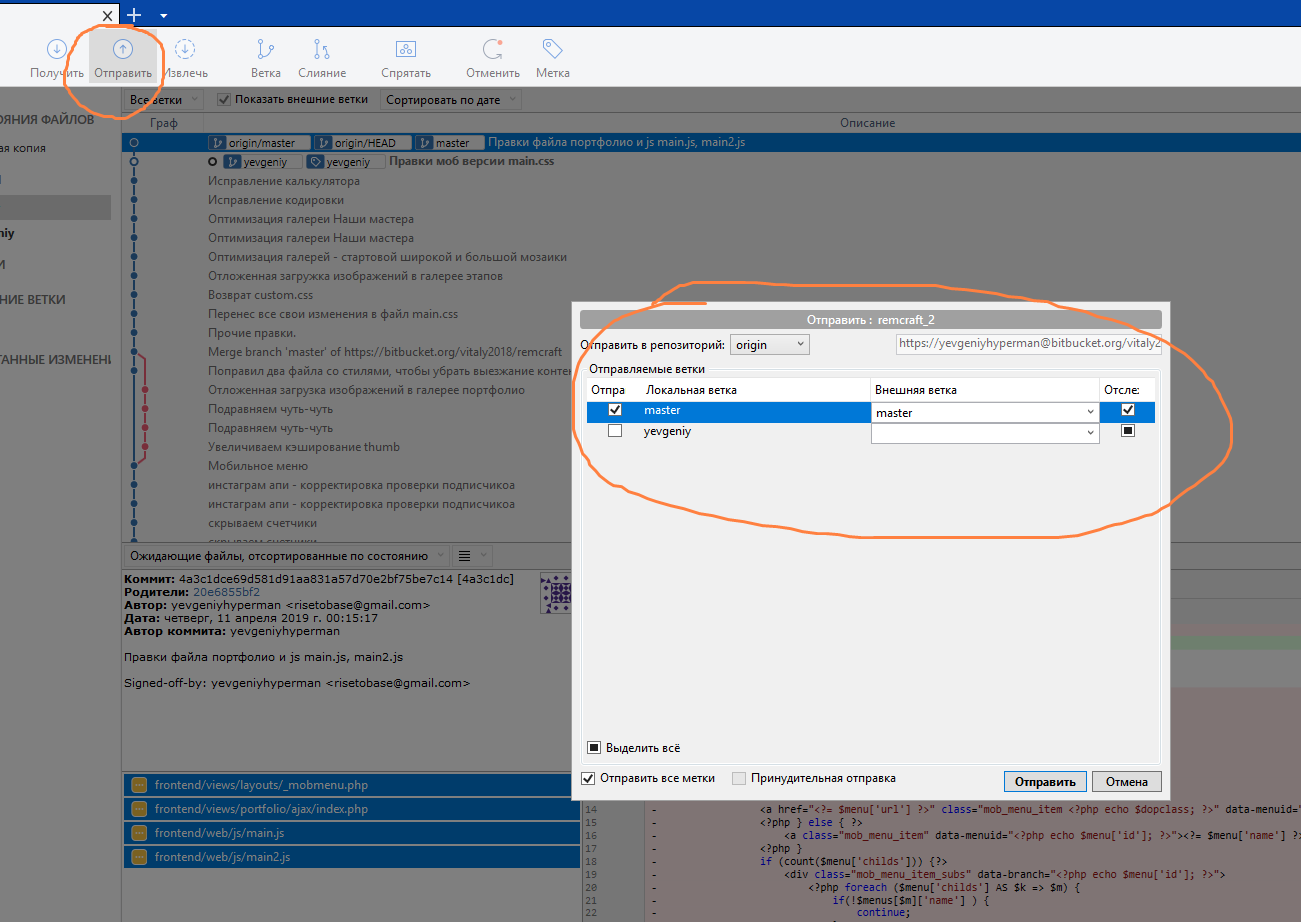This screenshot has height=922, width=1301.
Task: Click the Отправить button in dialog
Action: tap(1045, 782)
